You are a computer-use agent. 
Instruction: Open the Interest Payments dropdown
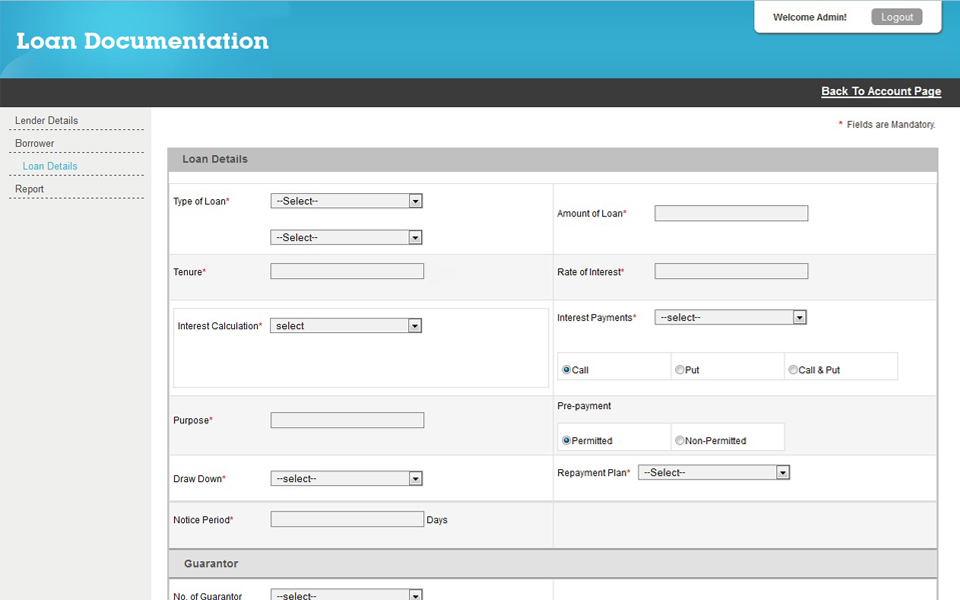[730, 318]
